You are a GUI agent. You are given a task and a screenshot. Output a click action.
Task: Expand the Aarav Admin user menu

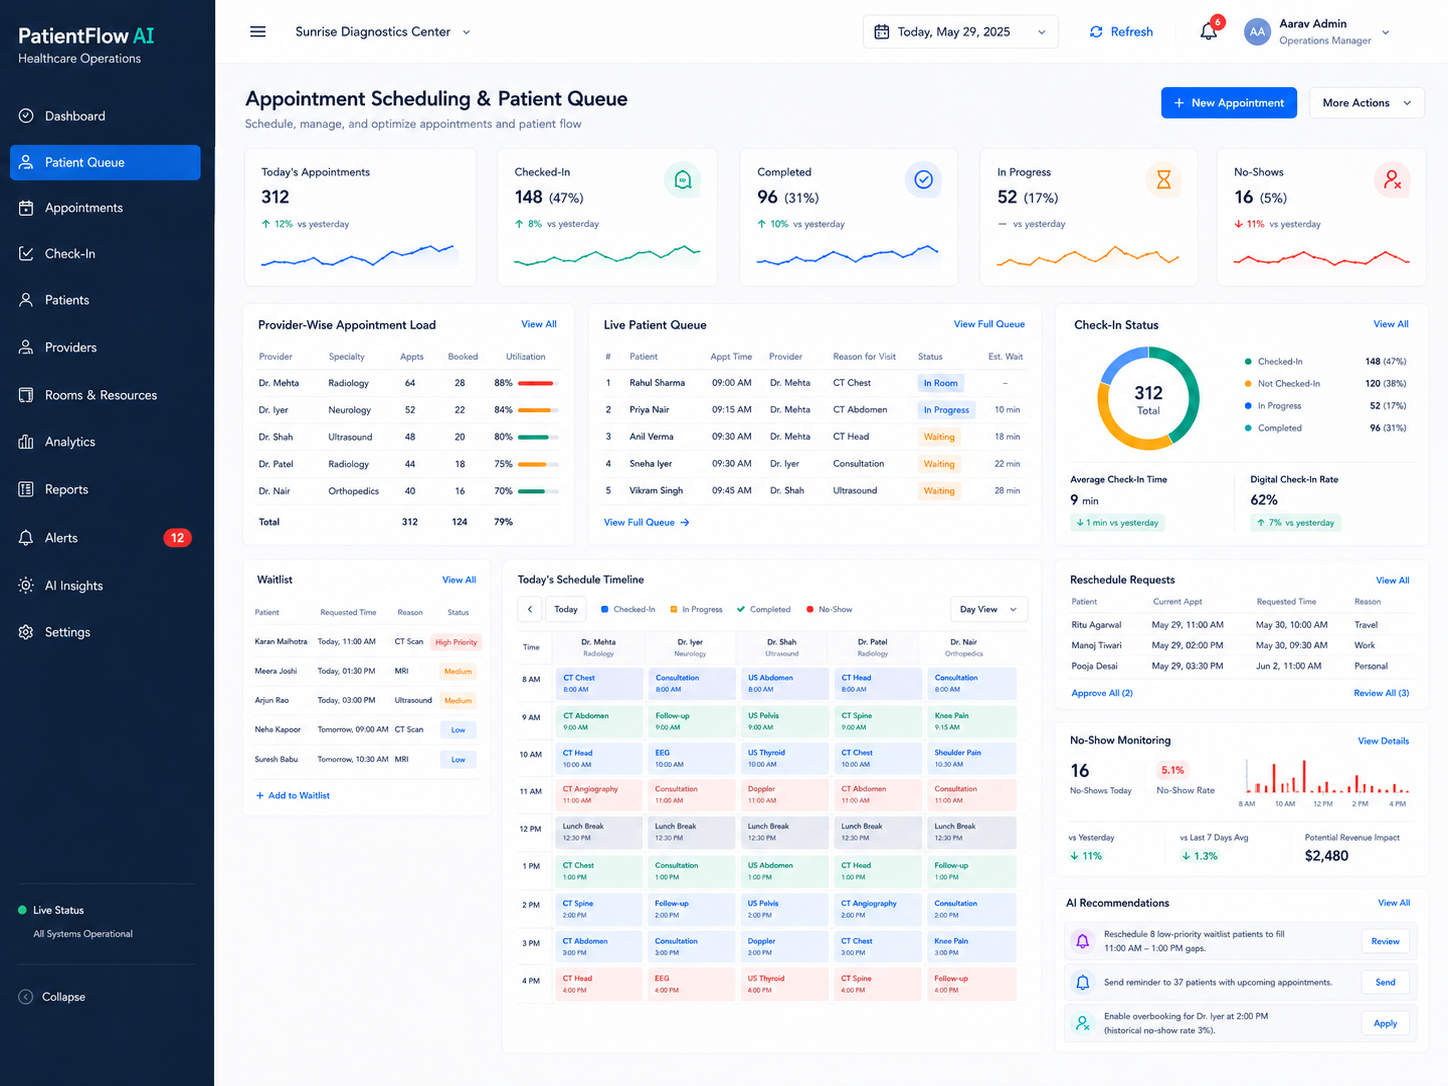(x=1386, y=32)
